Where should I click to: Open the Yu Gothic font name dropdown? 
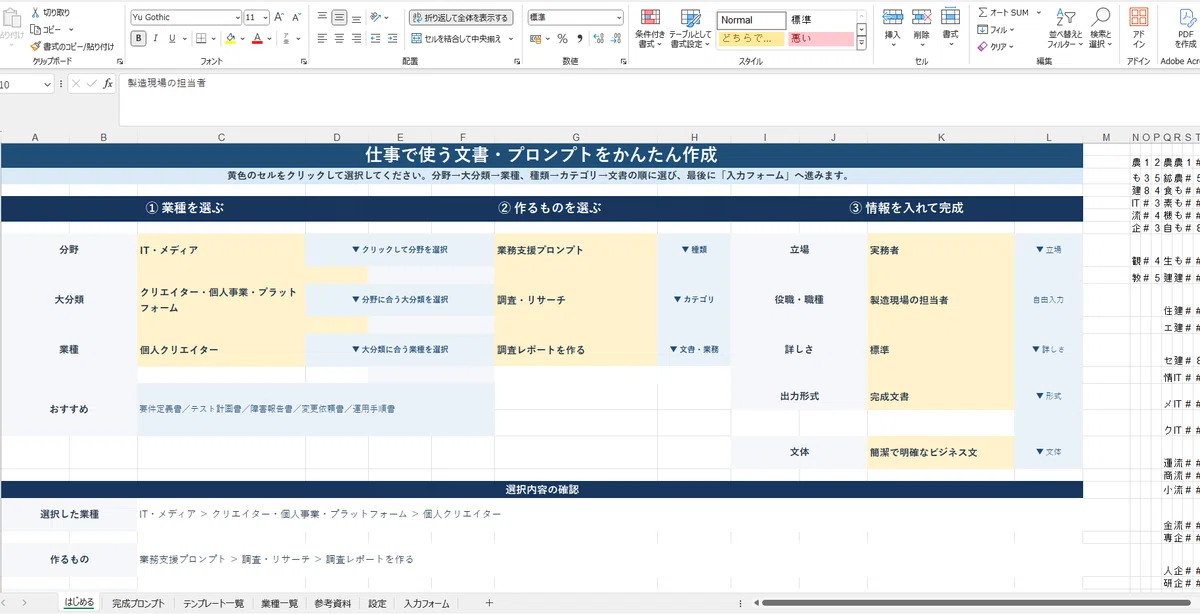[x=237, y=17]
